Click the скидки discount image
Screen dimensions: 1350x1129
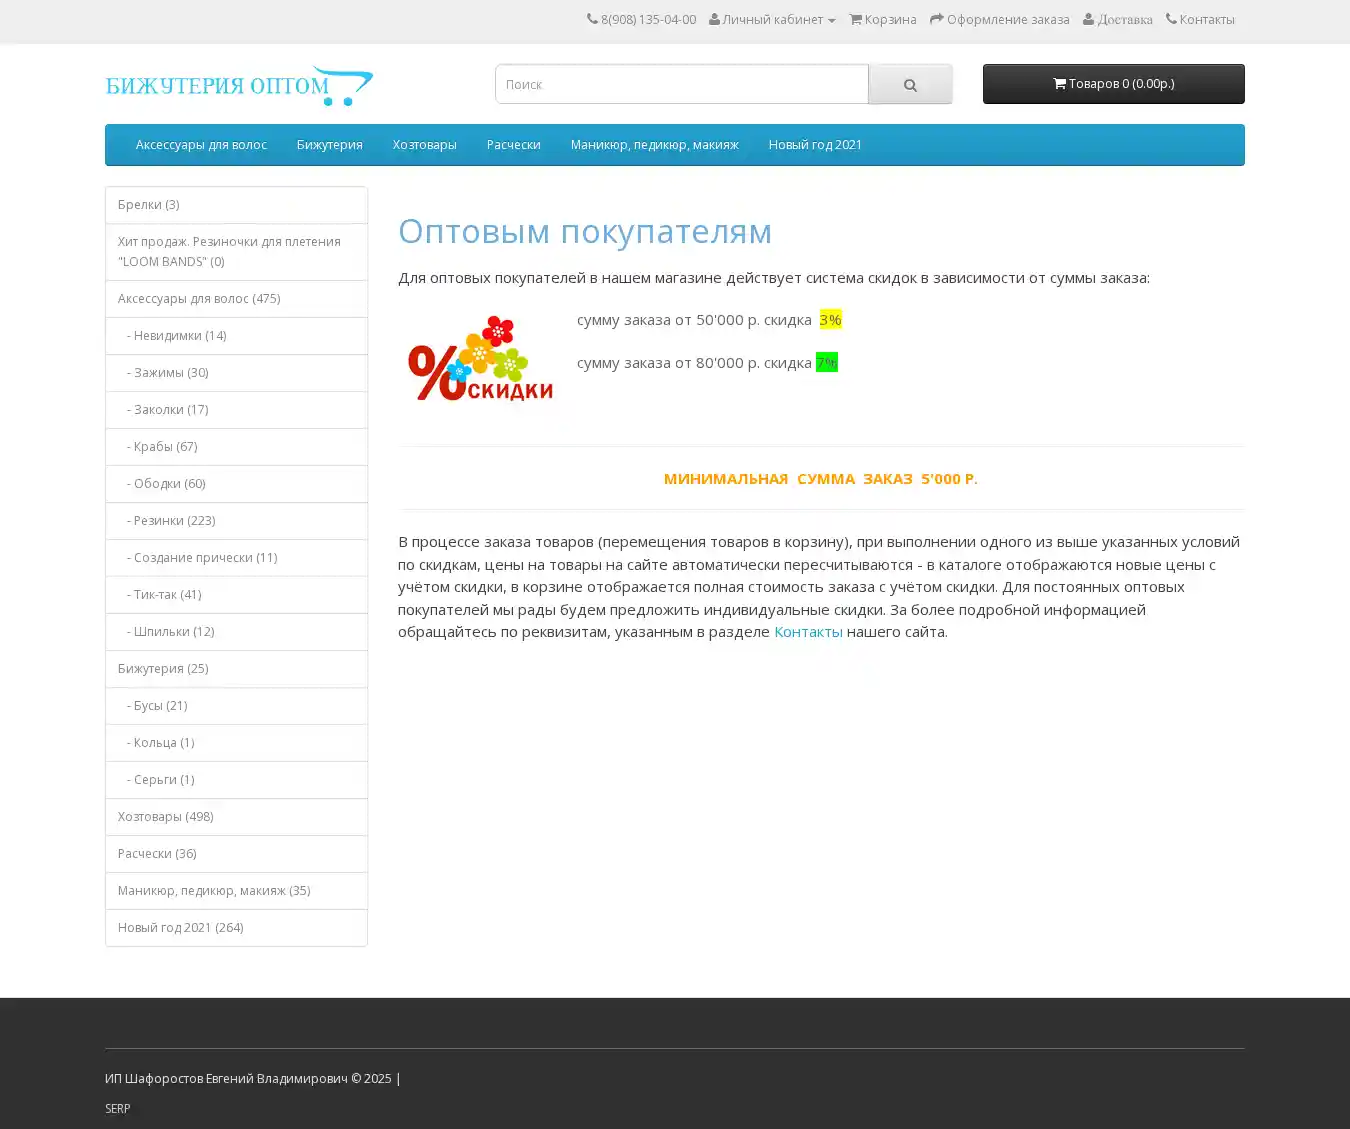(480, 359)
